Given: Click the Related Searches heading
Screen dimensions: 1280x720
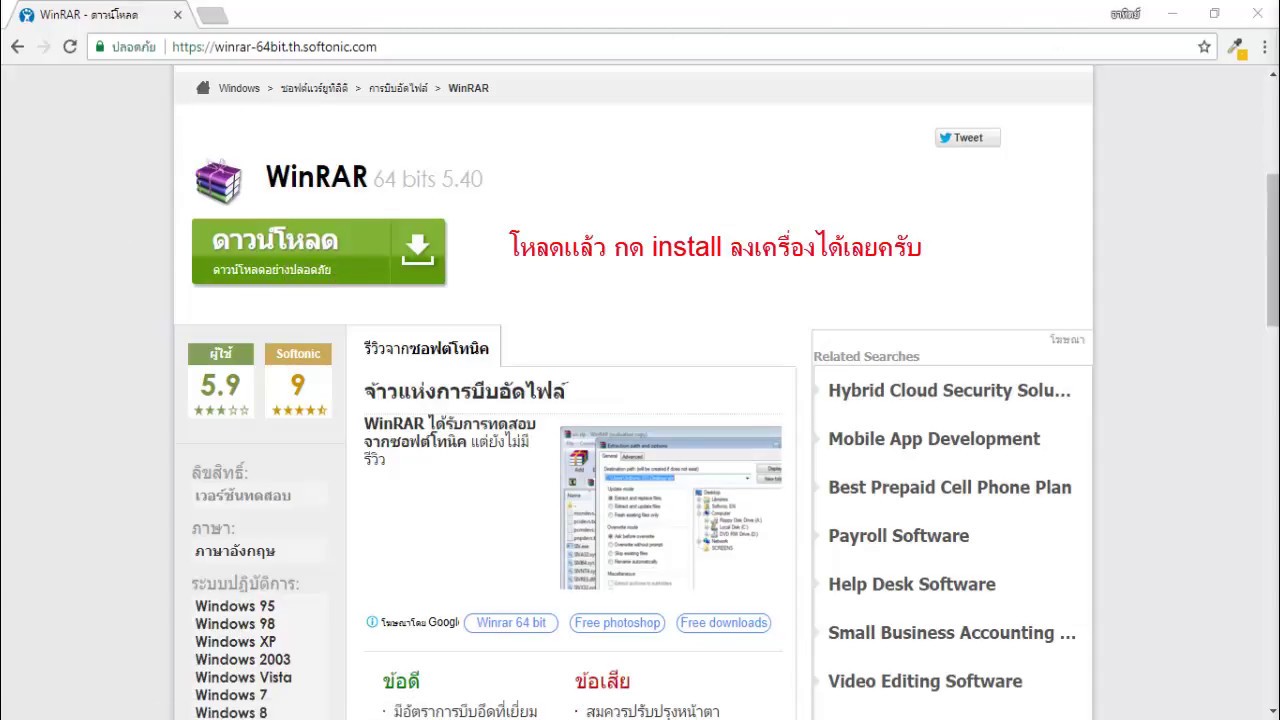Looking at the screenshot, I should coord(866,356).
